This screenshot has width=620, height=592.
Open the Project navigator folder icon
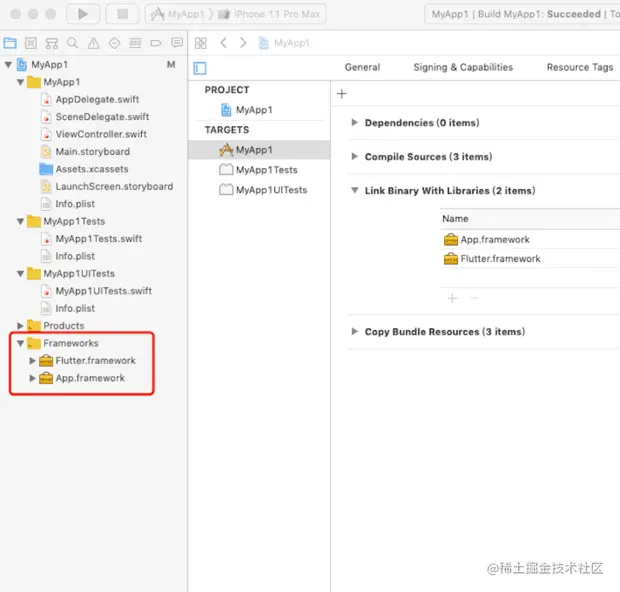point(10,43)
